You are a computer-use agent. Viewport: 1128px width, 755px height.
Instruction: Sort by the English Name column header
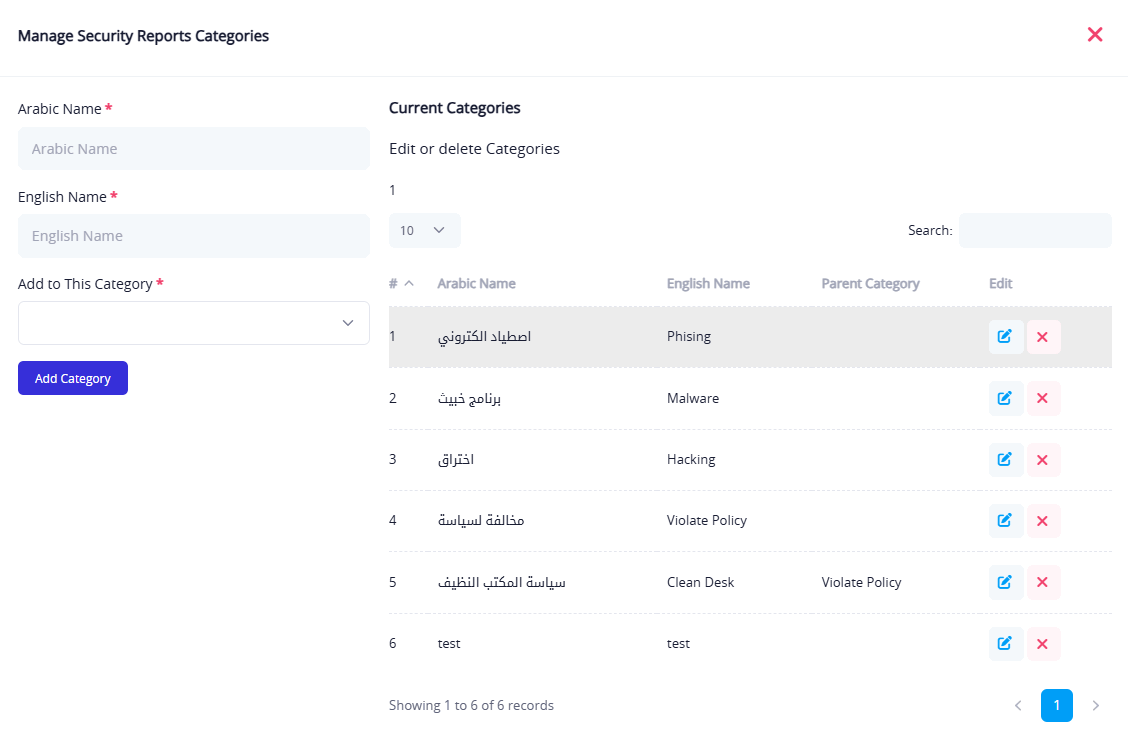coord(708,283)
